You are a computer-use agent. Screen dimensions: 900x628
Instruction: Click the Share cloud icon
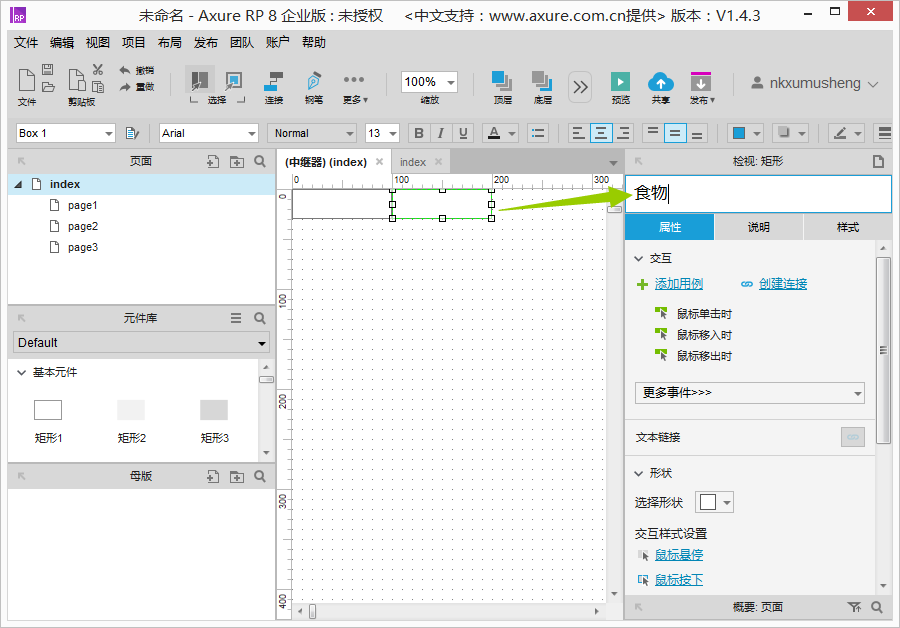pyautogui.click(x=661, y=82)
